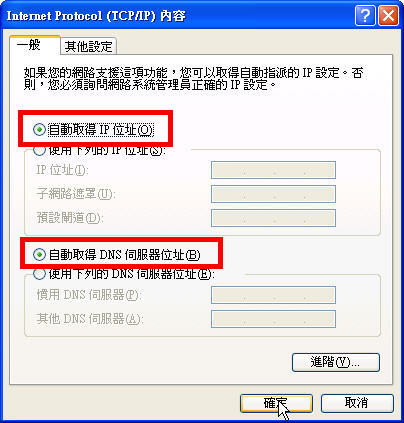The width and height of the screenshot is (404, 423).
Task: Click the IP 位址 input field
Action: point(273,170)
